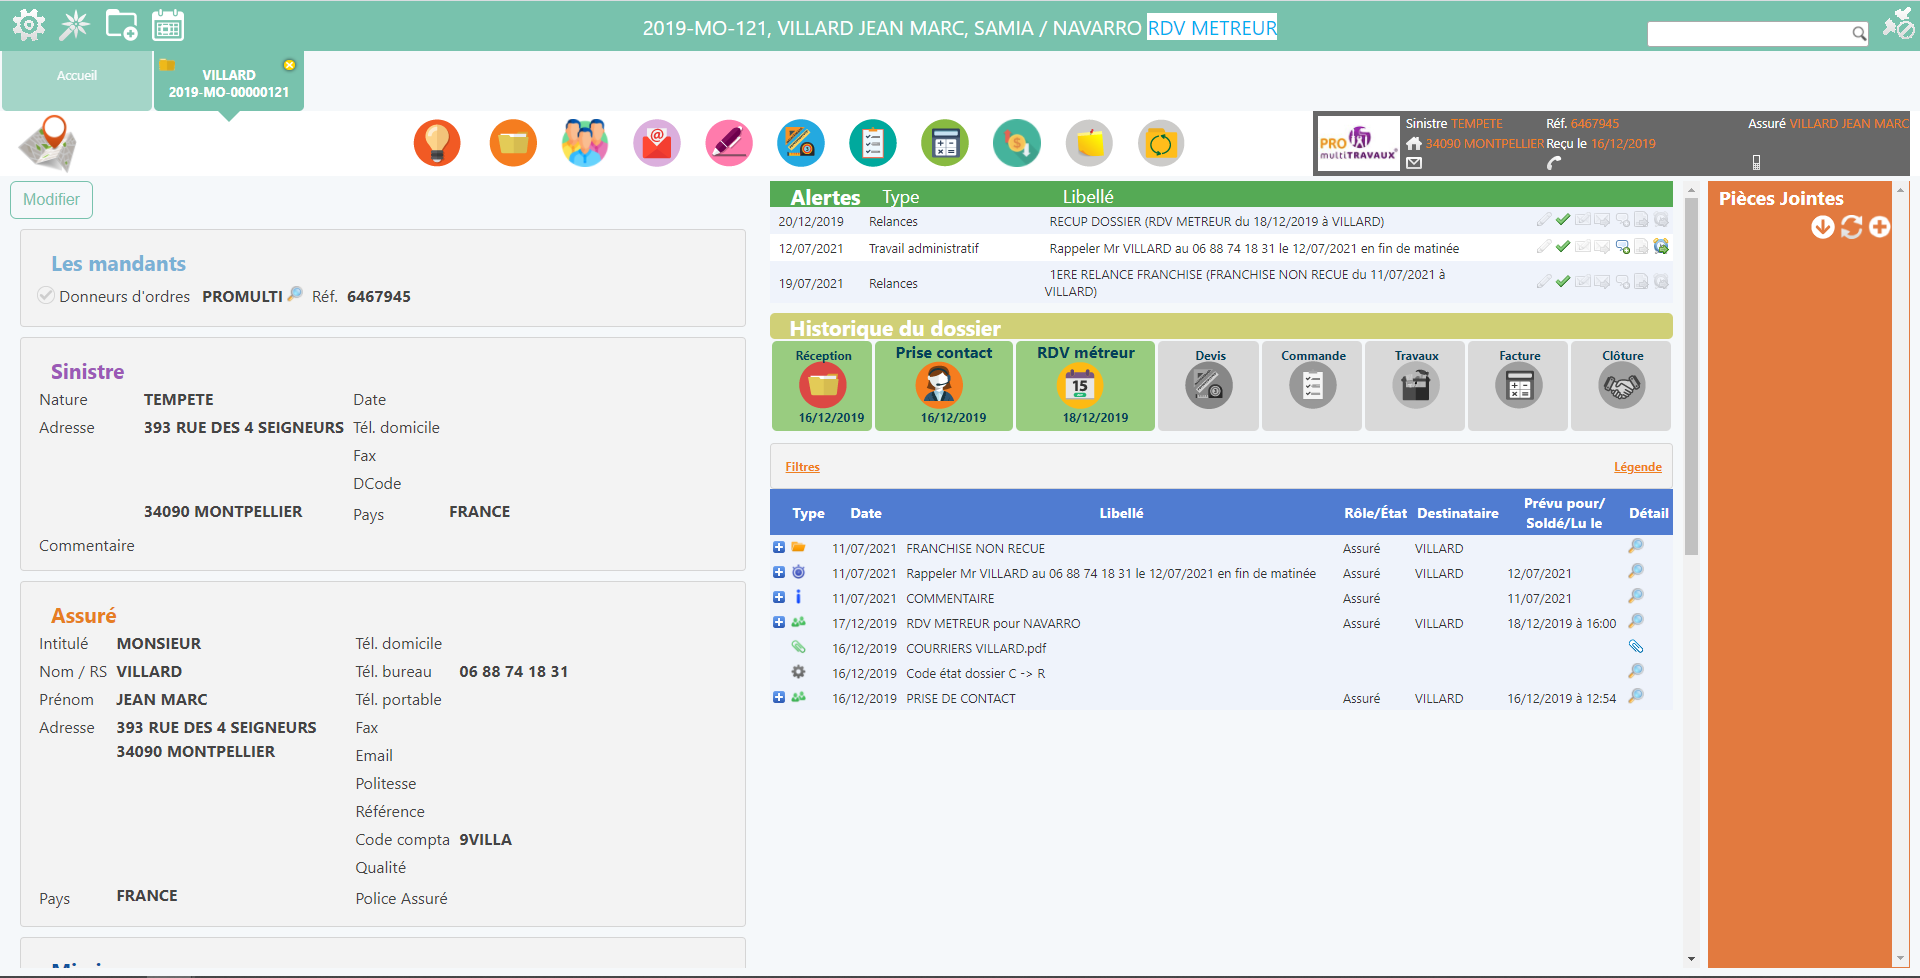Add attachment with Pièces Jointes plus icon
The image size is (1920, 978).
pos(1879,228)
